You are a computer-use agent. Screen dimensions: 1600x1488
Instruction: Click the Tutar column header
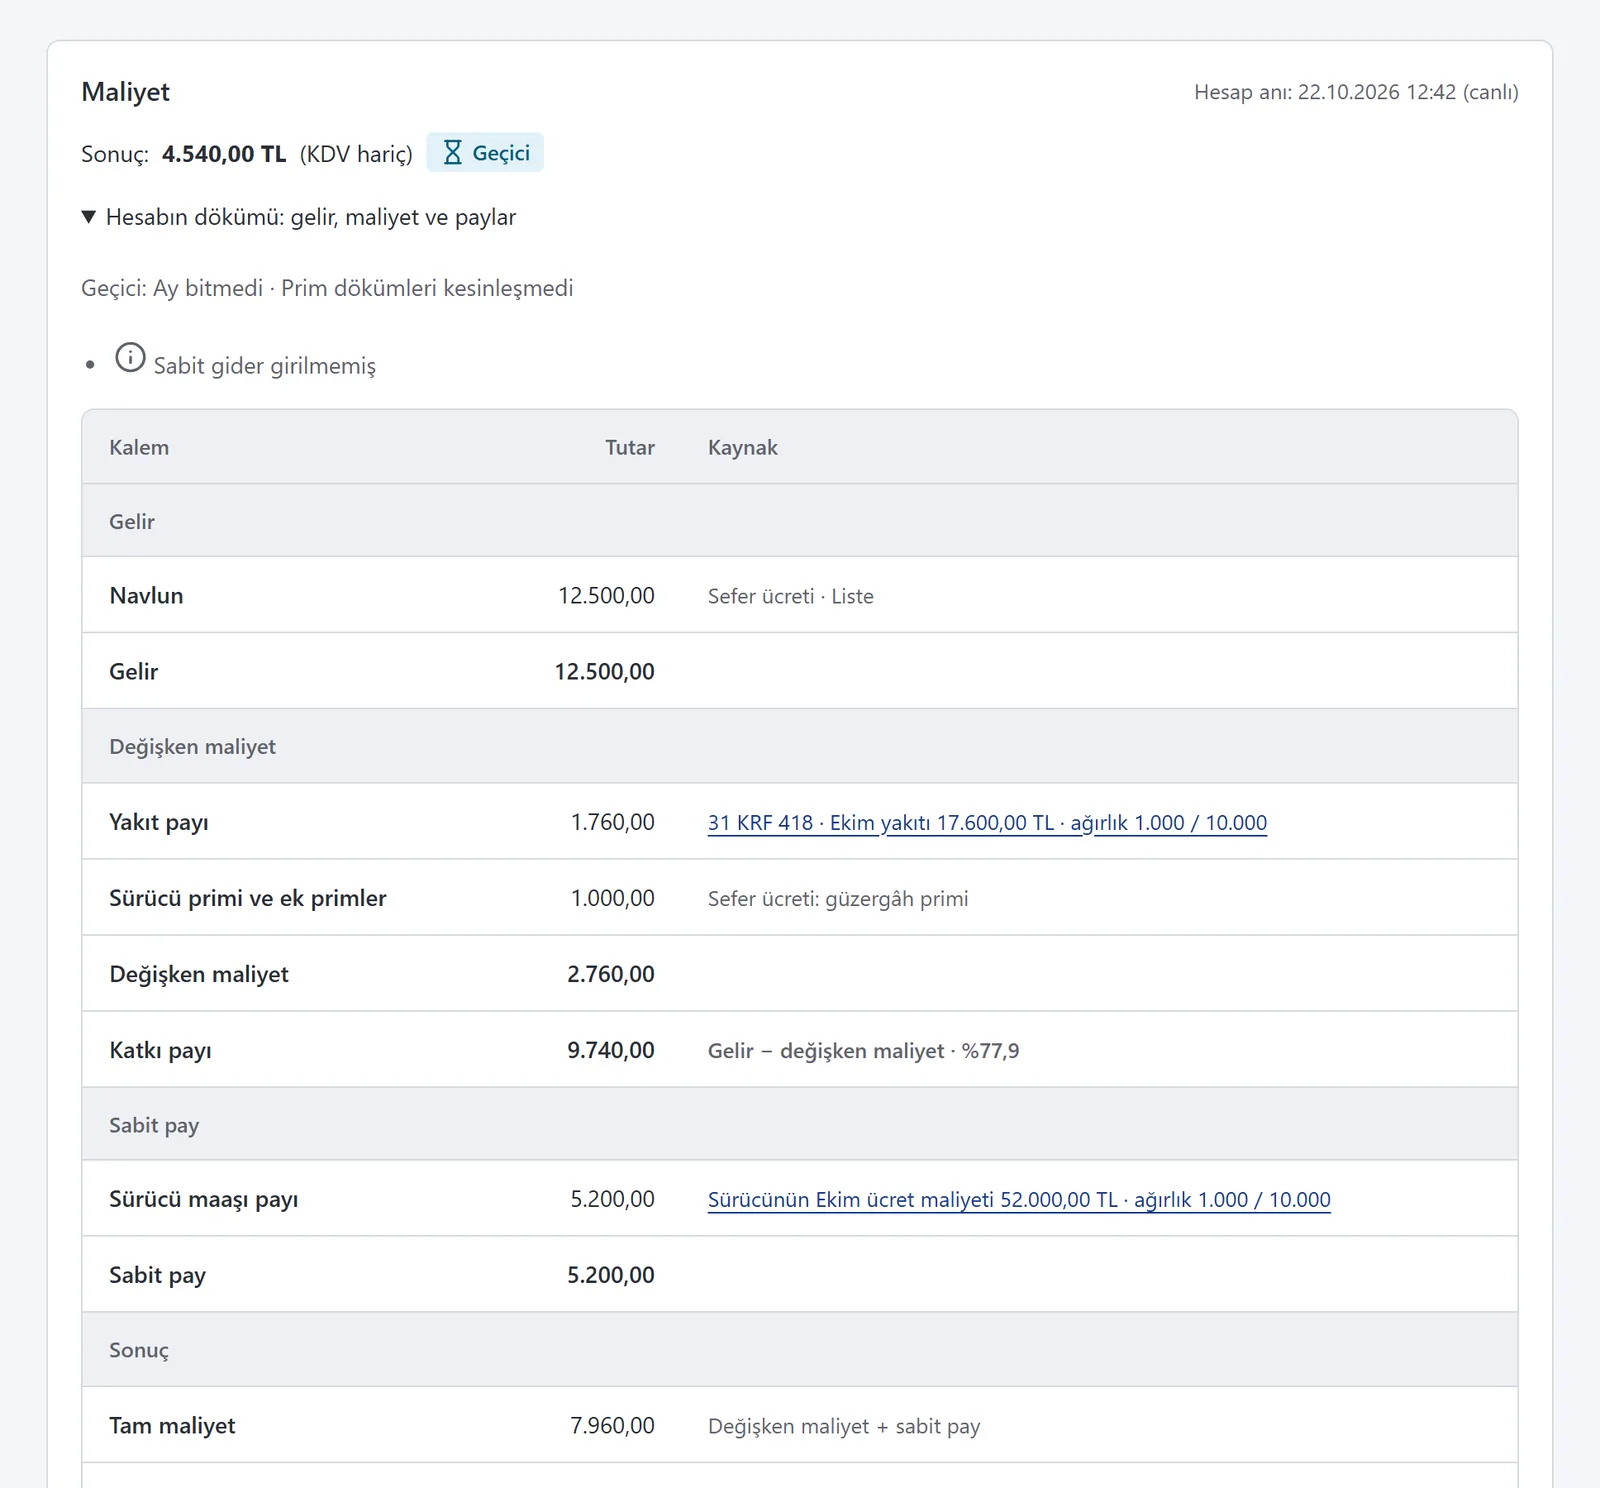pos(630,447)
